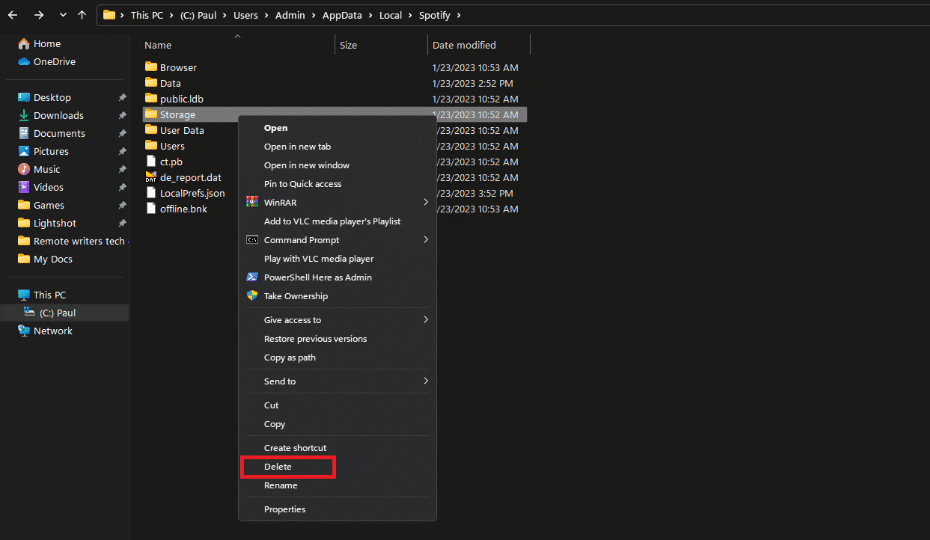Expand chevron after Spotify in breadcrumb

(x=458, y=15)
